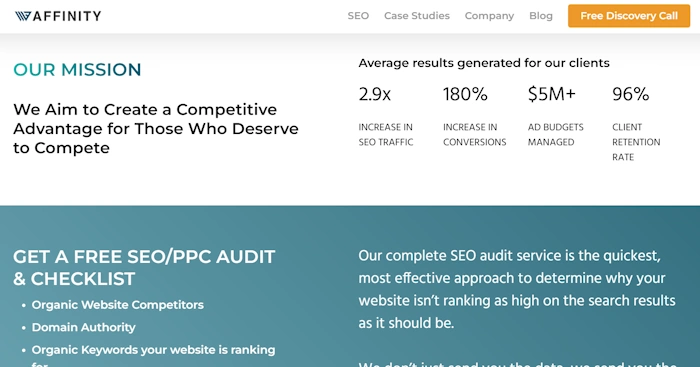The width and height of the screenshot is (700, 367).
Task: Click the competitive advantage mission statement
Action: pyautogui.click(x=156, y=129)
